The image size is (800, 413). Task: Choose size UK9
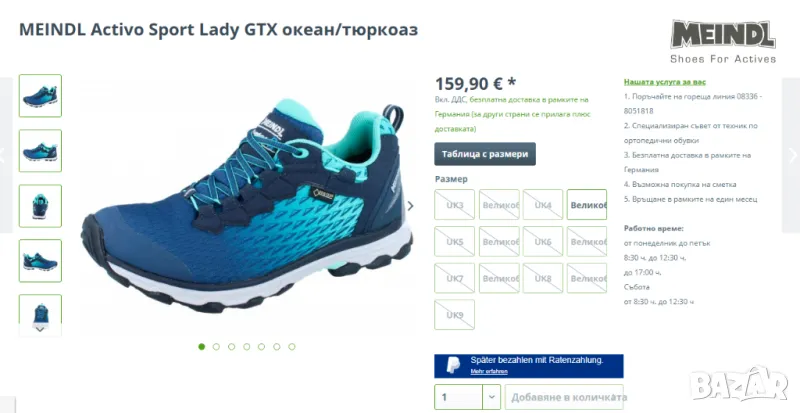[x=455, y=314]
